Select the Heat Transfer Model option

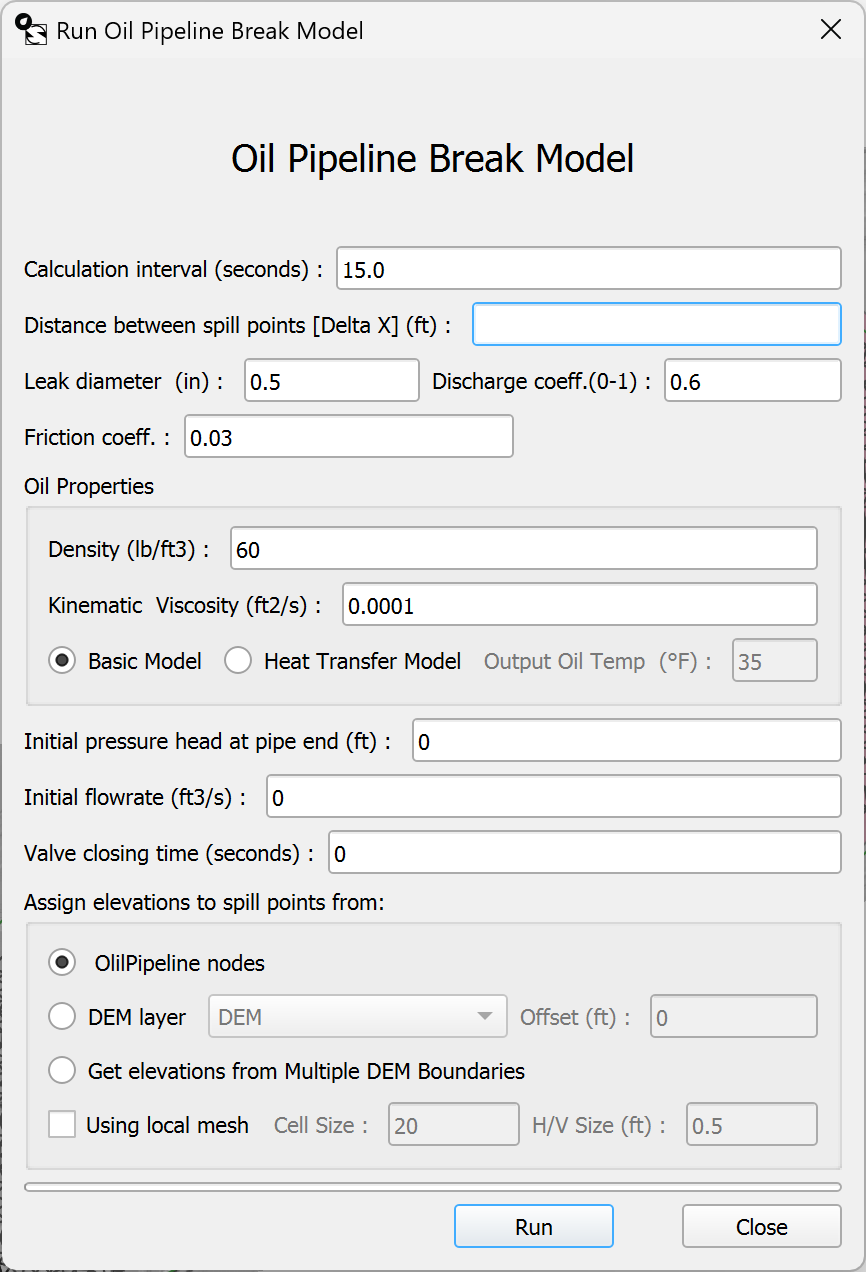pyautogui.click(x=238, y=661)
